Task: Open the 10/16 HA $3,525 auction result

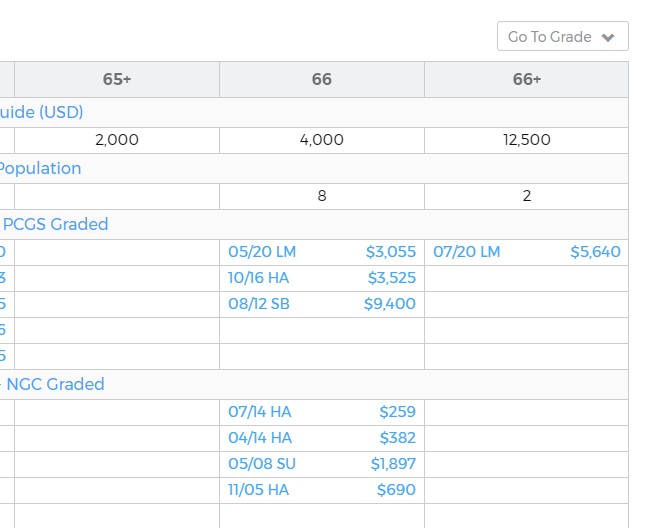Action: point(321,278)
